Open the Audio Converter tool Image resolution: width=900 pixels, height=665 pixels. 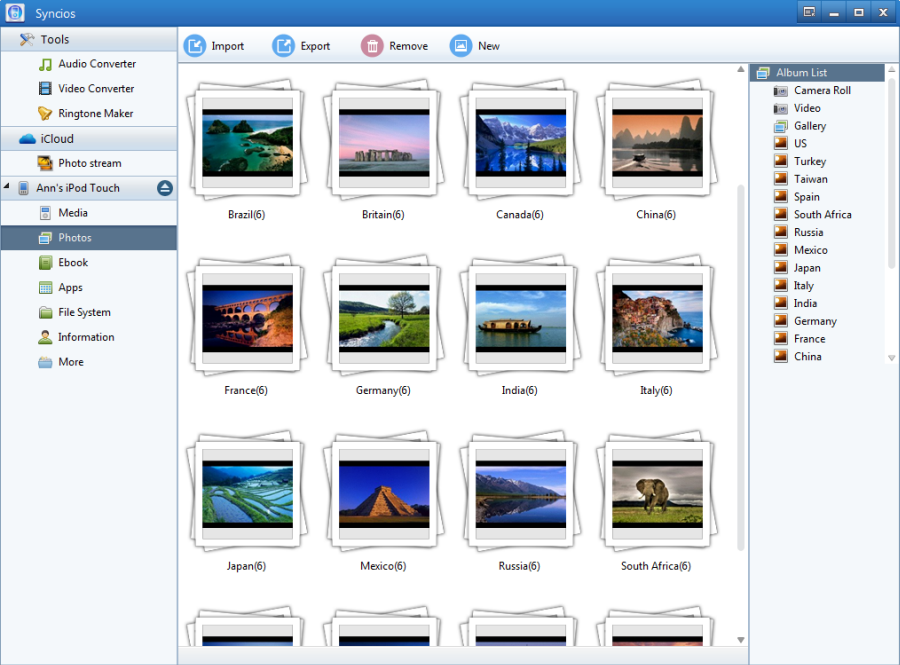pos(88,64)
